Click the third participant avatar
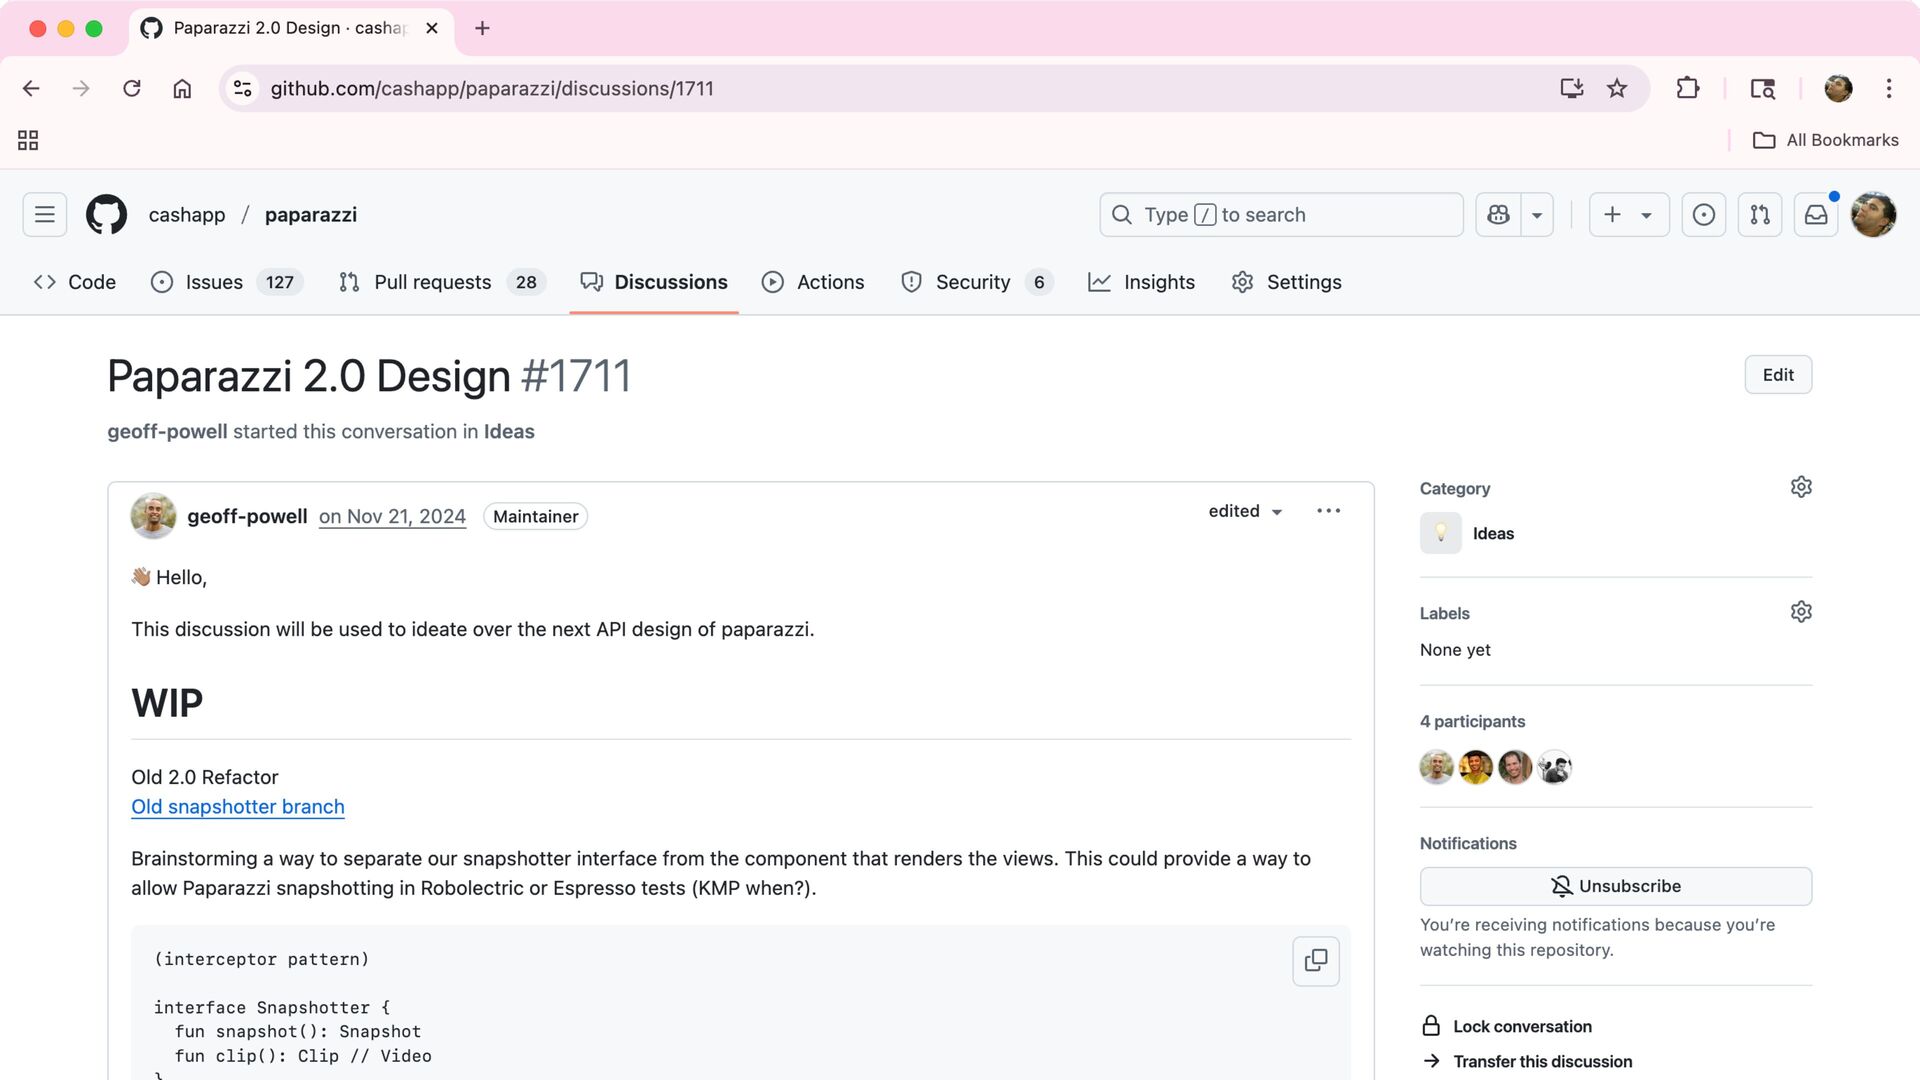1920x1080 pixels. tap(1515, 767)
